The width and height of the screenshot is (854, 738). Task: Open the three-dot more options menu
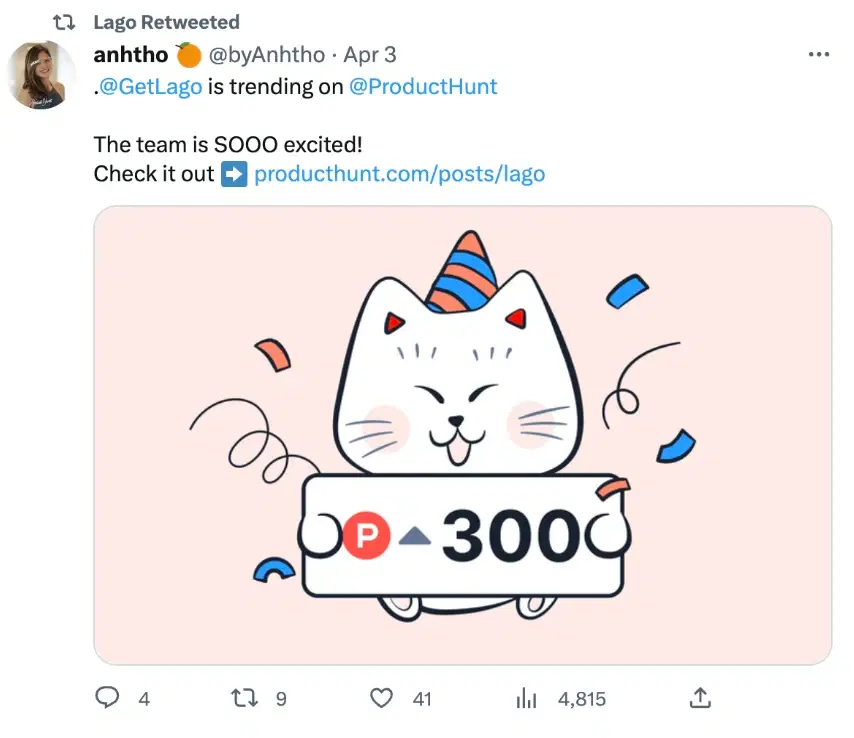point(818,55)
